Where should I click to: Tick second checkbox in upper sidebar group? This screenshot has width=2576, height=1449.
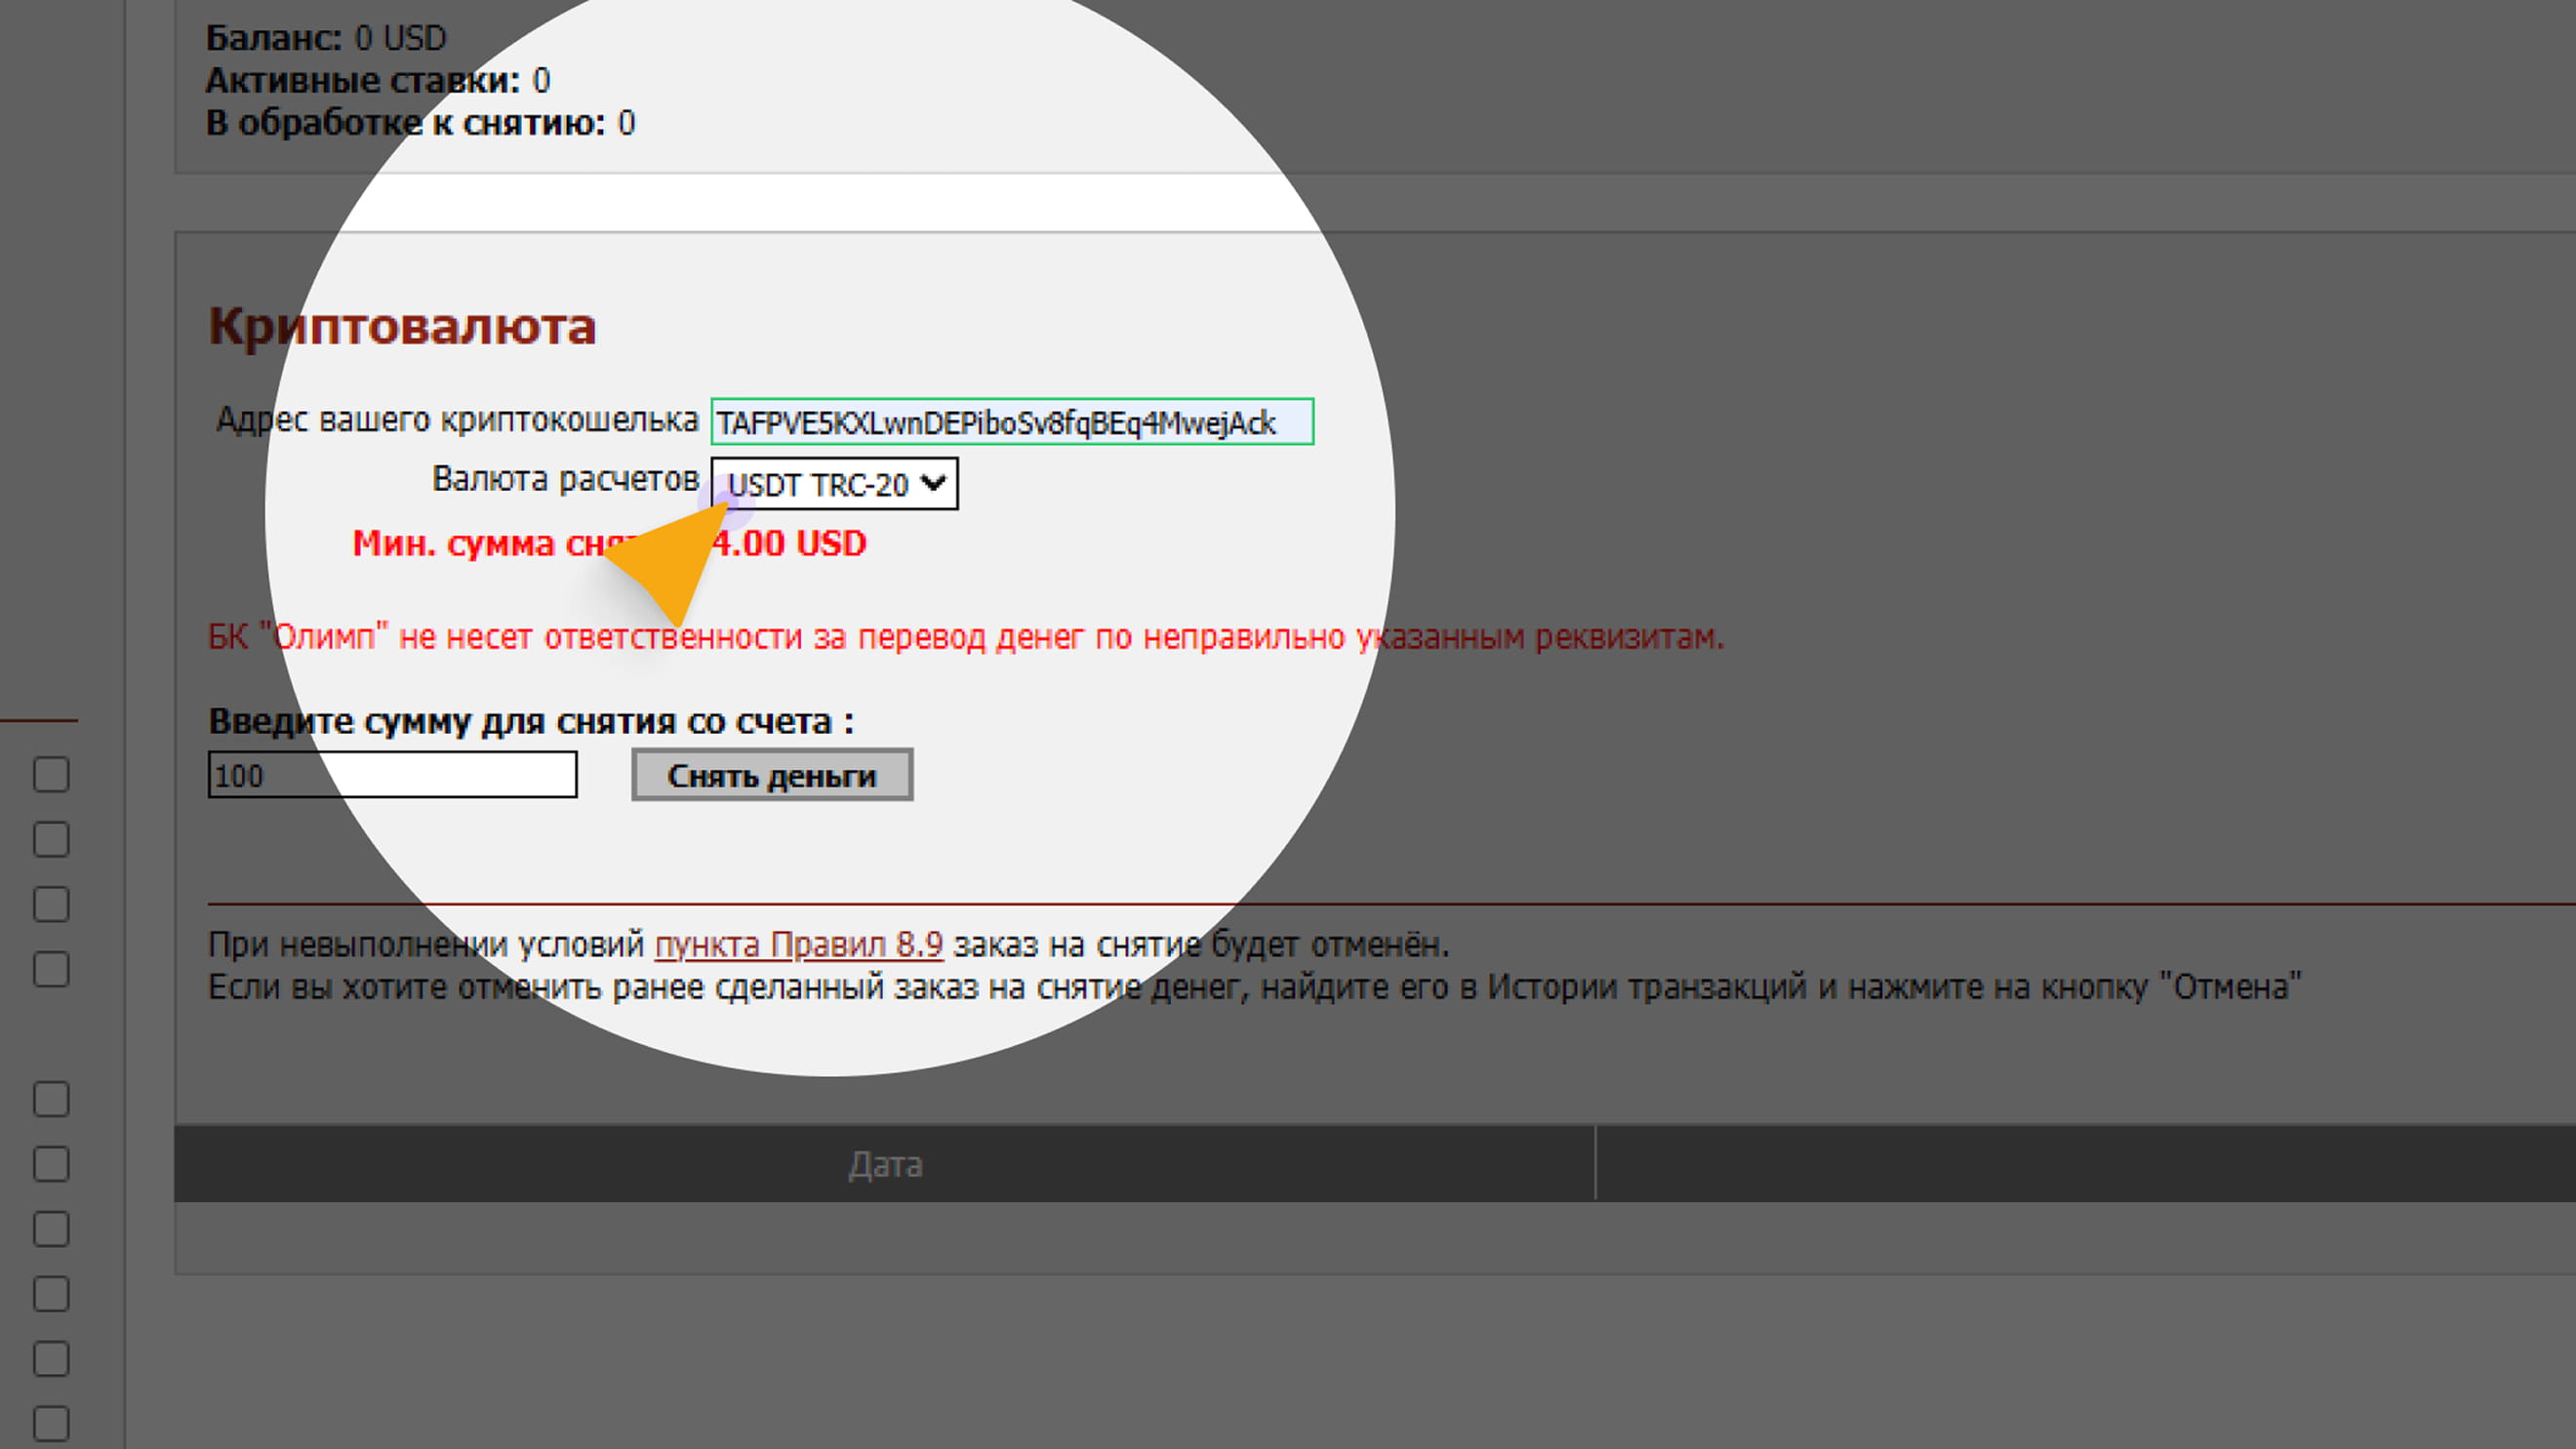[x=51, y=839]
